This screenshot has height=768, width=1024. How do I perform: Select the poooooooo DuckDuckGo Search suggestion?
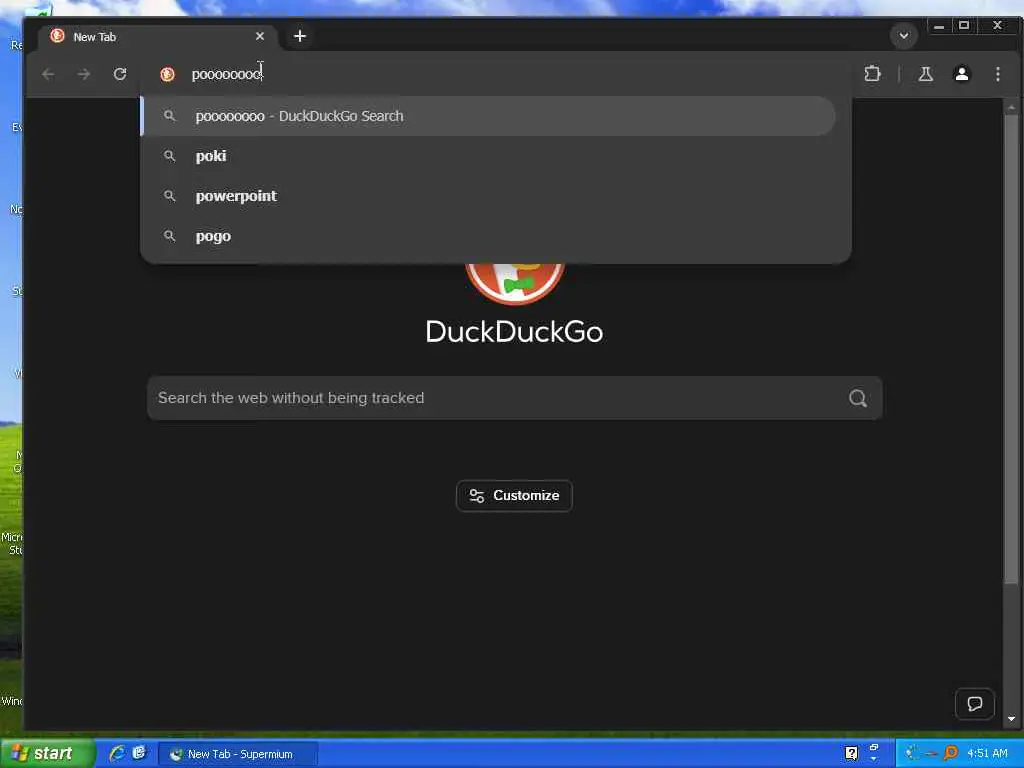tap(488, 116)
